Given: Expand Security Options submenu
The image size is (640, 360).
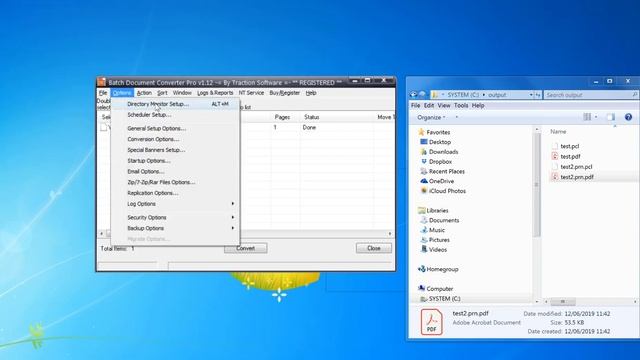Looking at the screenshot, I should tap(176, 218).
